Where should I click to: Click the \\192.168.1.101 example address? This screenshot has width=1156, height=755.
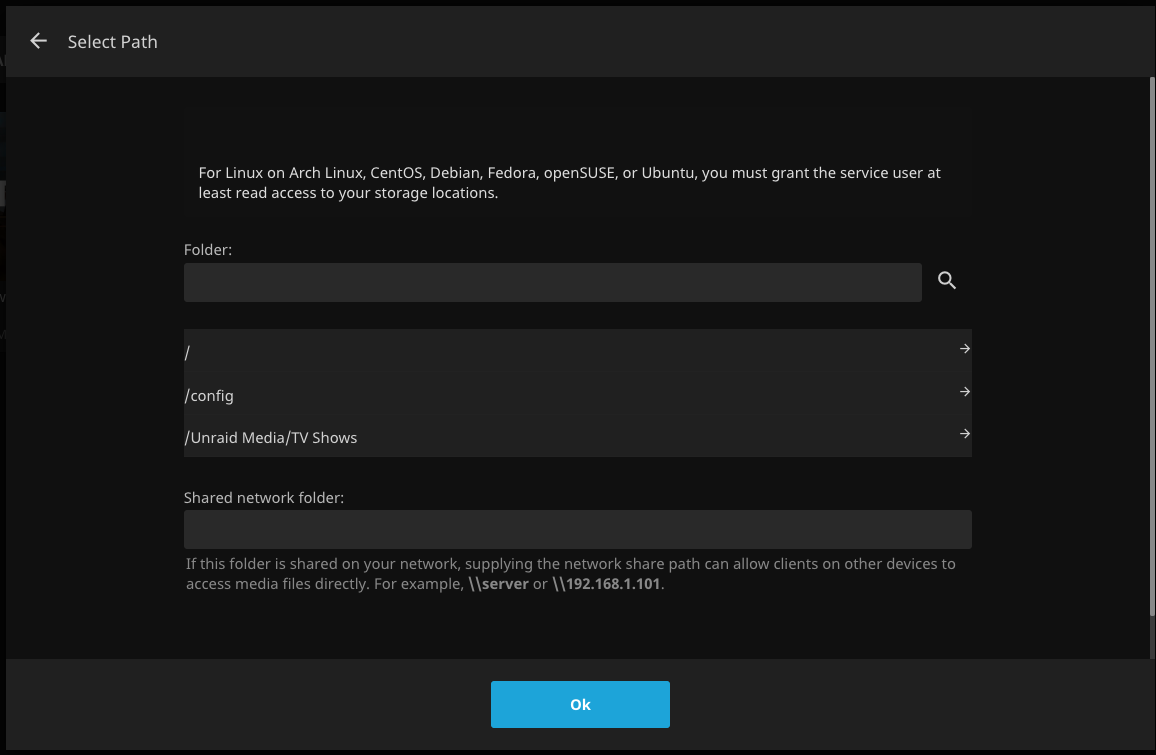(606, 584)
